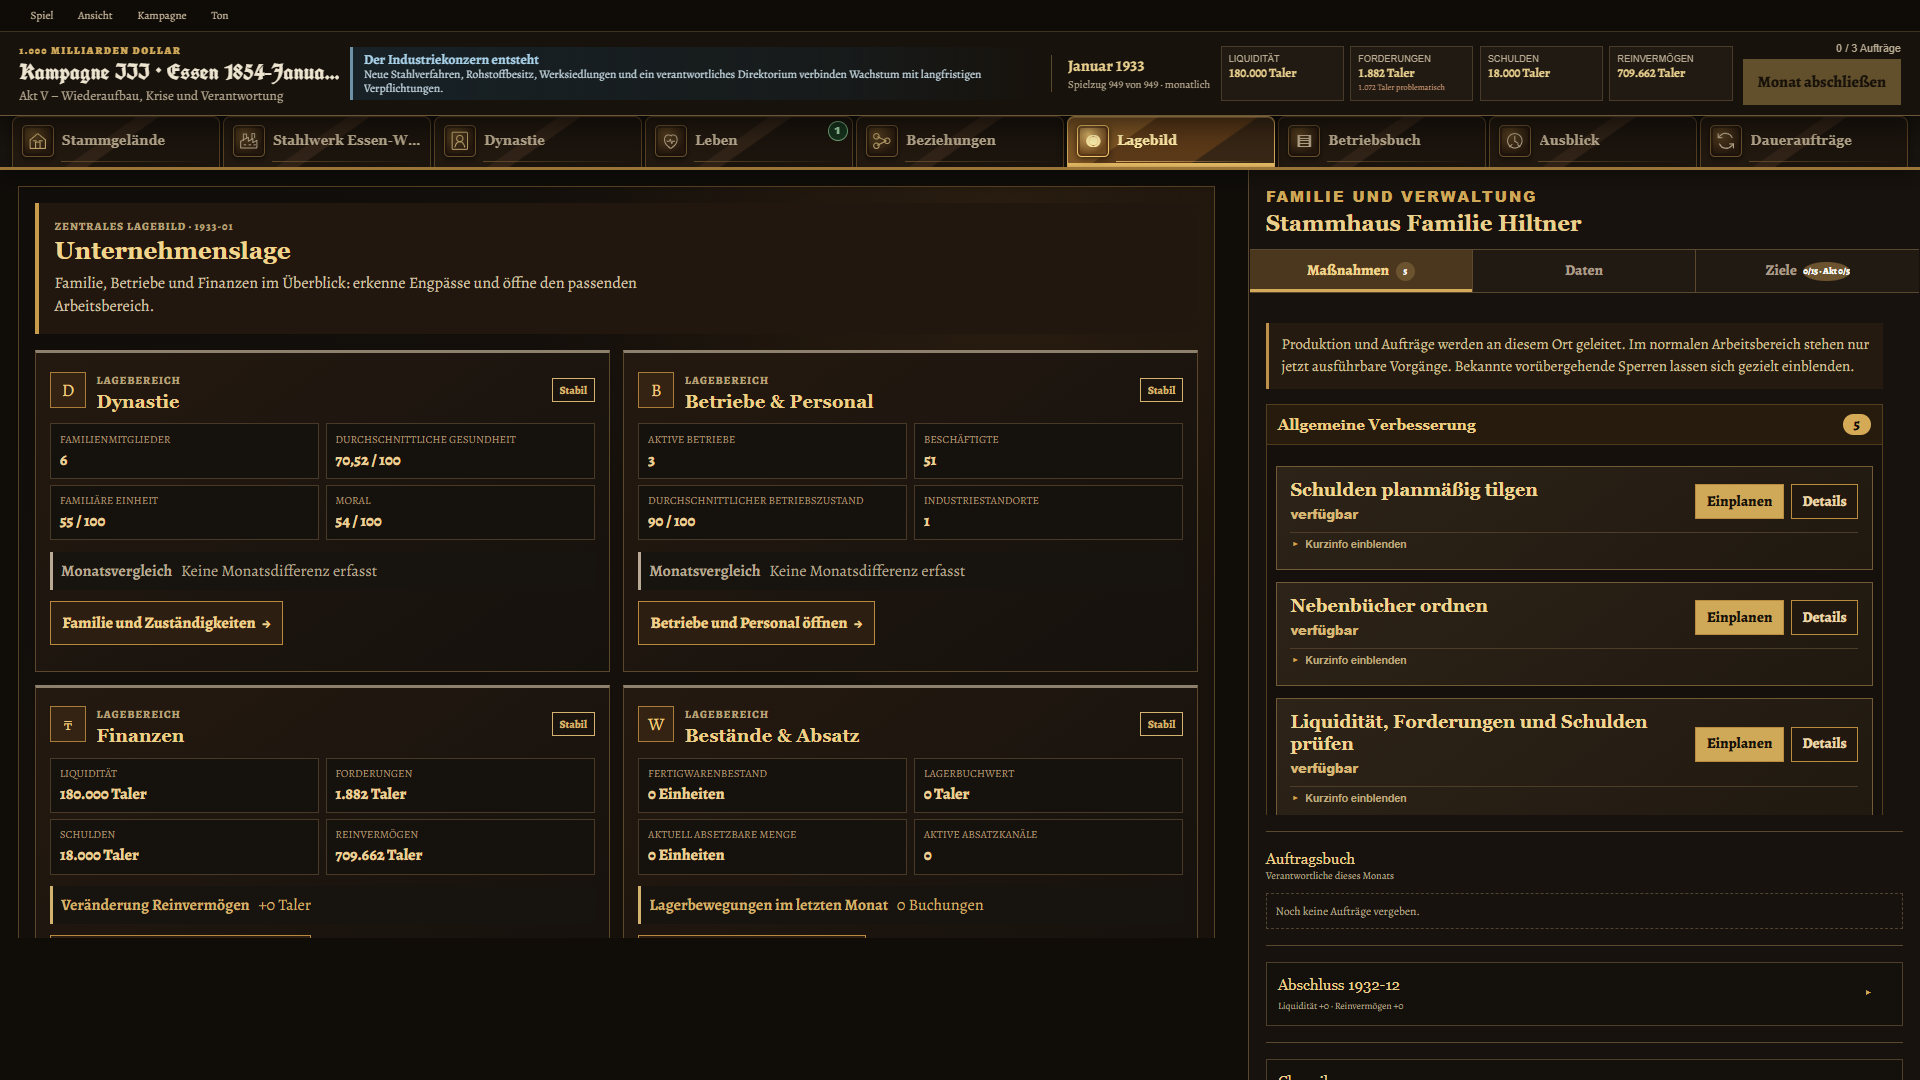This screenshot has height=1080, width=1920.
Task: Click the Leben heart-shield icon
Action: click(671, 141)
